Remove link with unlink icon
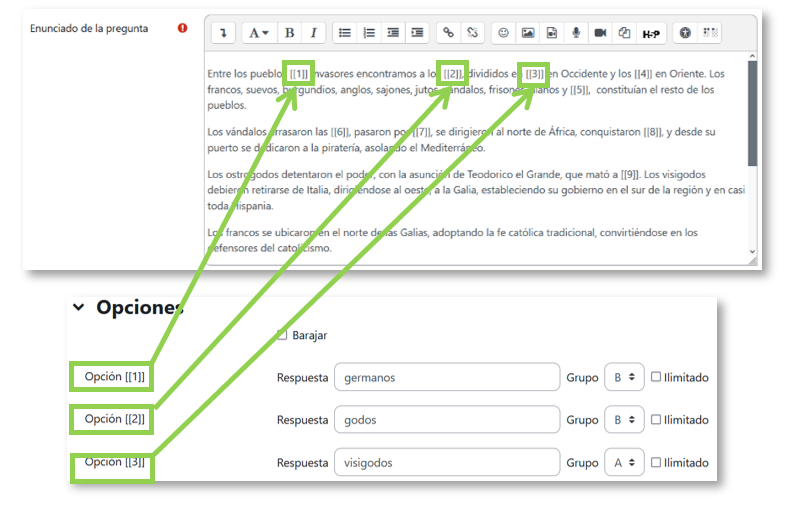Viewport: 798px width, 512px height. point(473,33)
